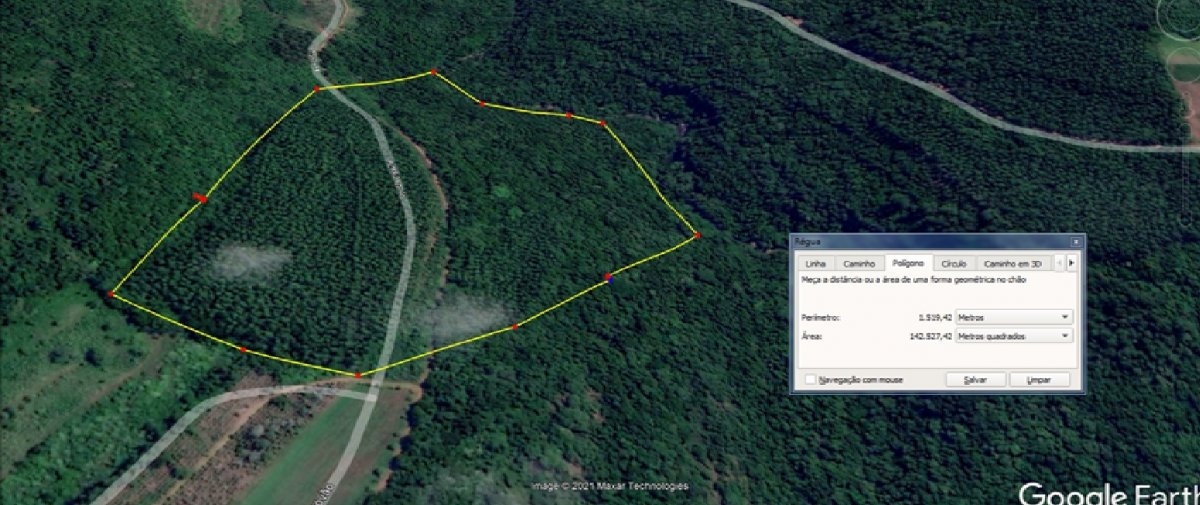Click the Limpar button to clear measurement
The image size is (1200, 505).
(1040, 380)
